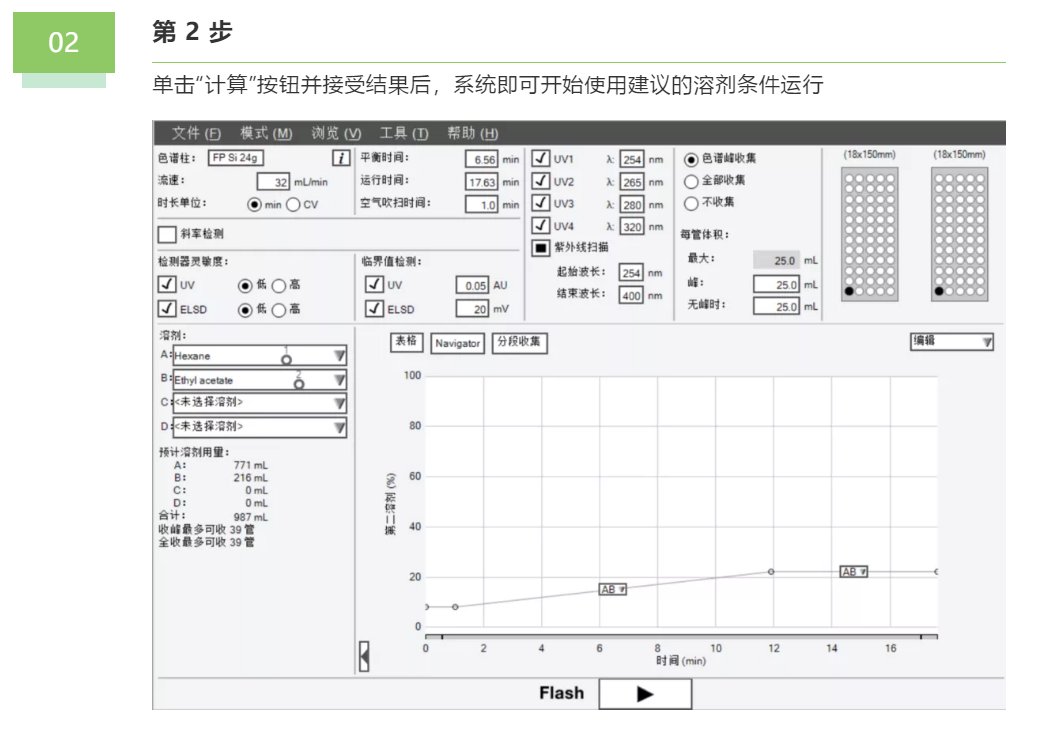Uncheck the UV1 wavelength checkbox
This screenshot has height=738, width=1054.
540,158
